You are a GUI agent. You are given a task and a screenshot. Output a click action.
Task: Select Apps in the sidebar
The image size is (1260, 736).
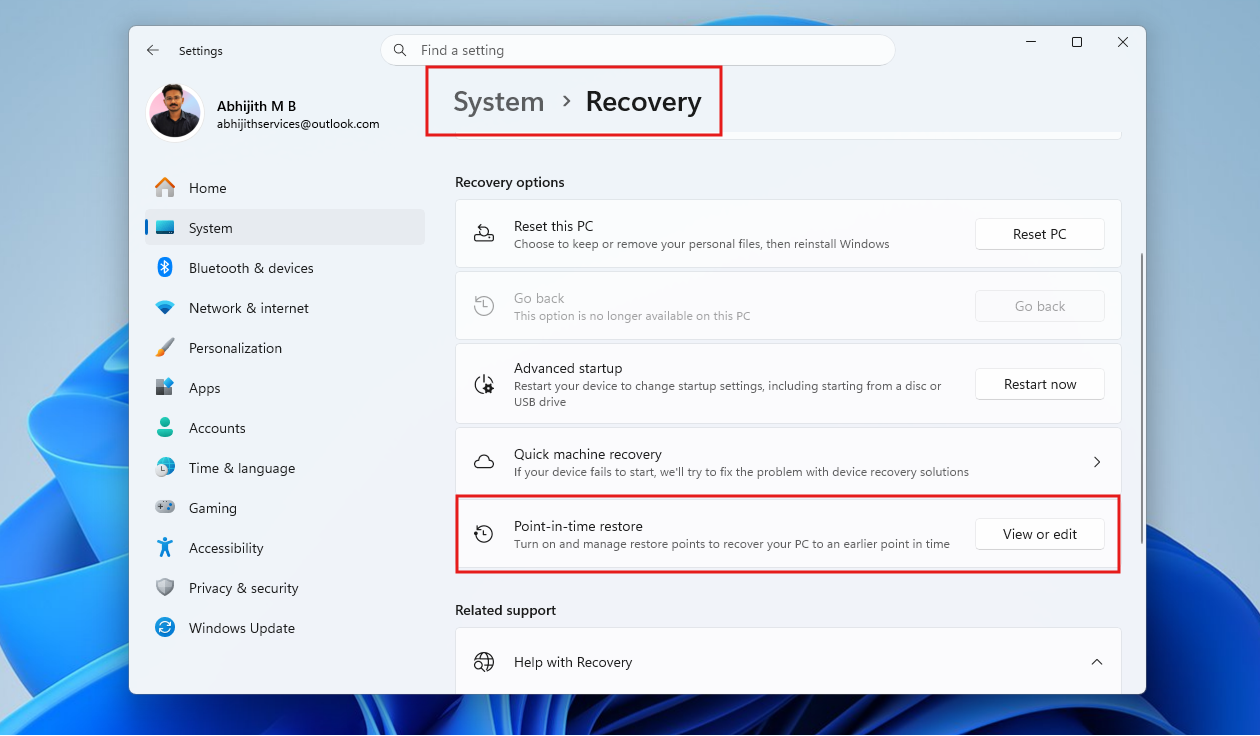pos(285,388)
